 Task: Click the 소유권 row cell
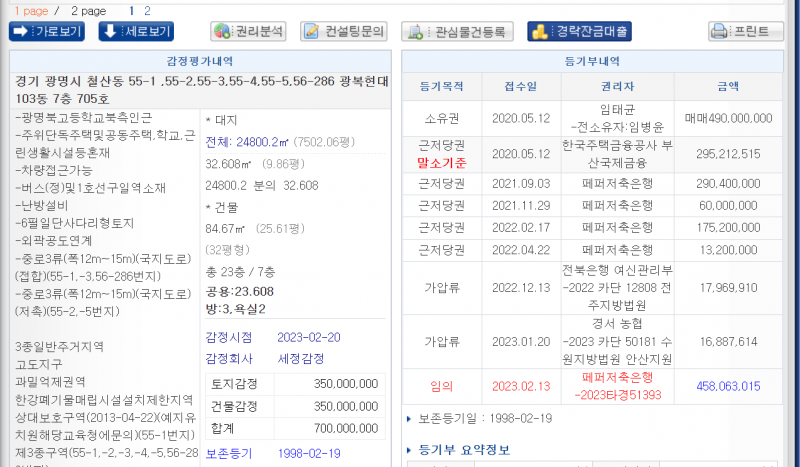click(x=442, y=118)
